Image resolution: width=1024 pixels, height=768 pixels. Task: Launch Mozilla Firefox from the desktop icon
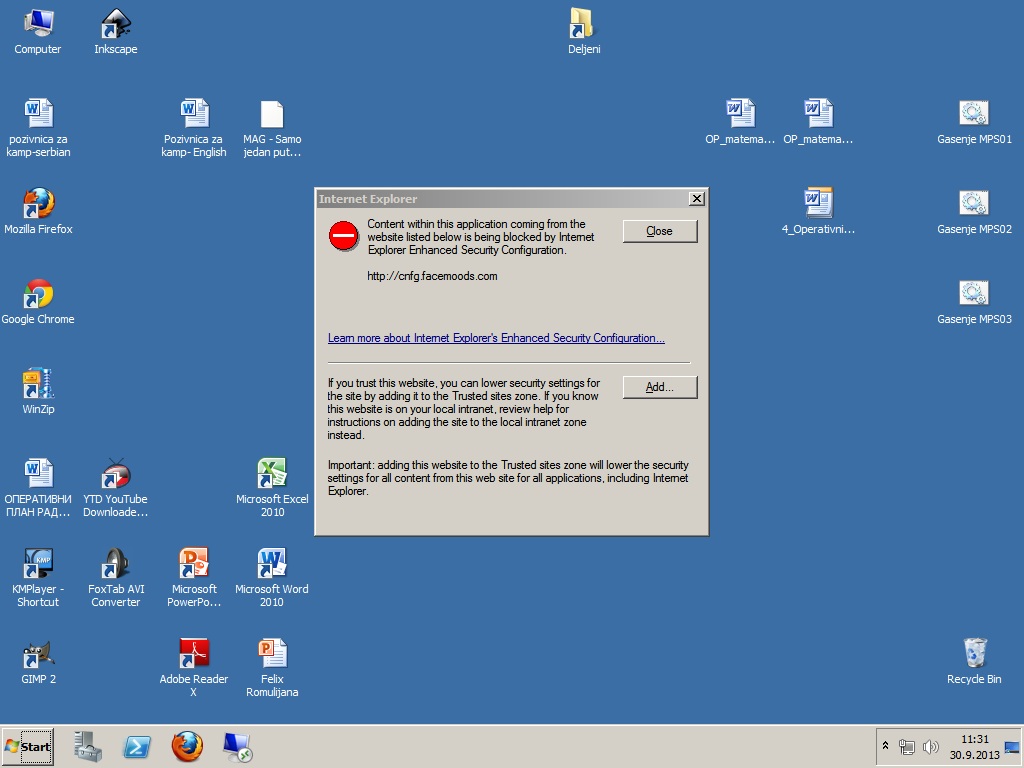tap(38, 204)
